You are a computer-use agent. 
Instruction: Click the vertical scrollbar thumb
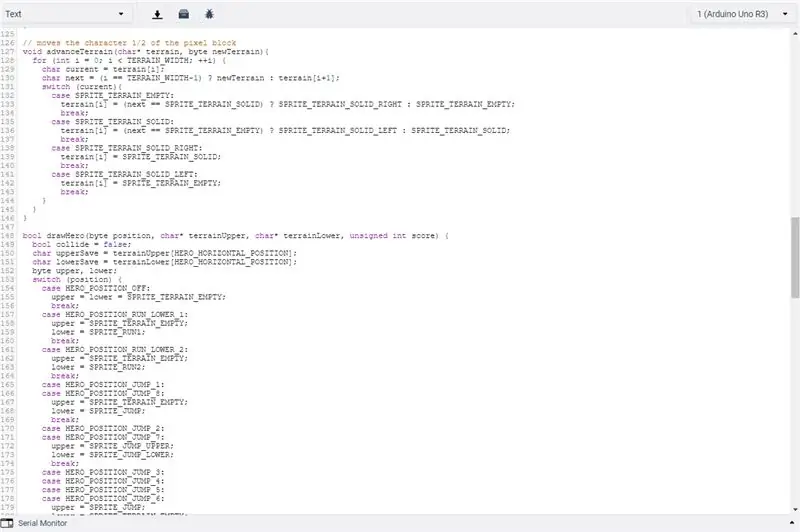pos(795,258)
